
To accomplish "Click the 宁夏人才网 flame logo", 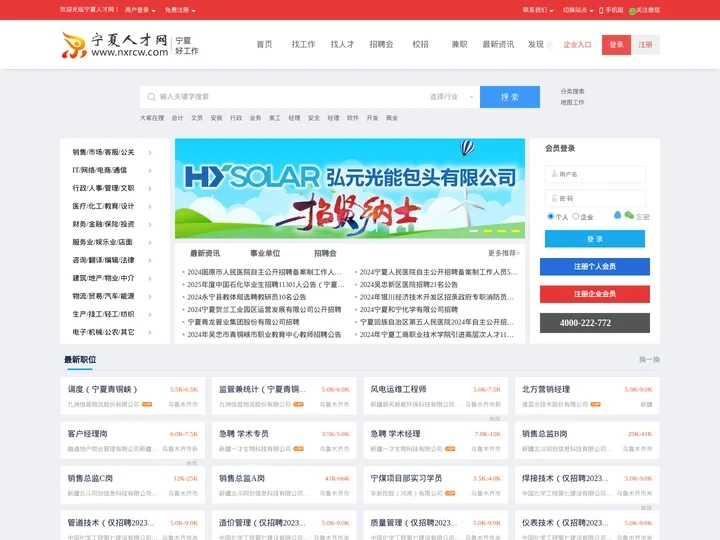I will tap(74, 45).
